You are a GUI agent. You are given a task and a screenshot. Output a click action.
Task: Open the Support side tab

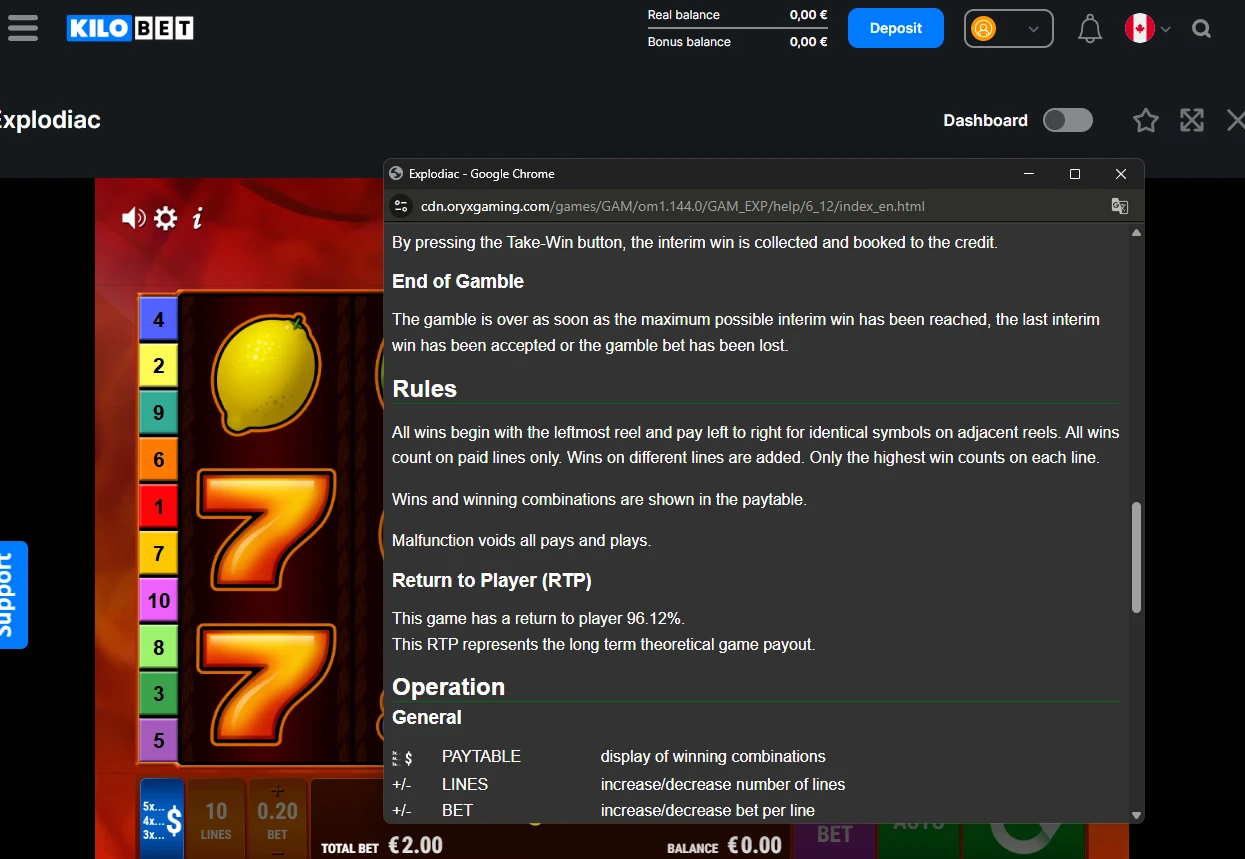(13, 595)
